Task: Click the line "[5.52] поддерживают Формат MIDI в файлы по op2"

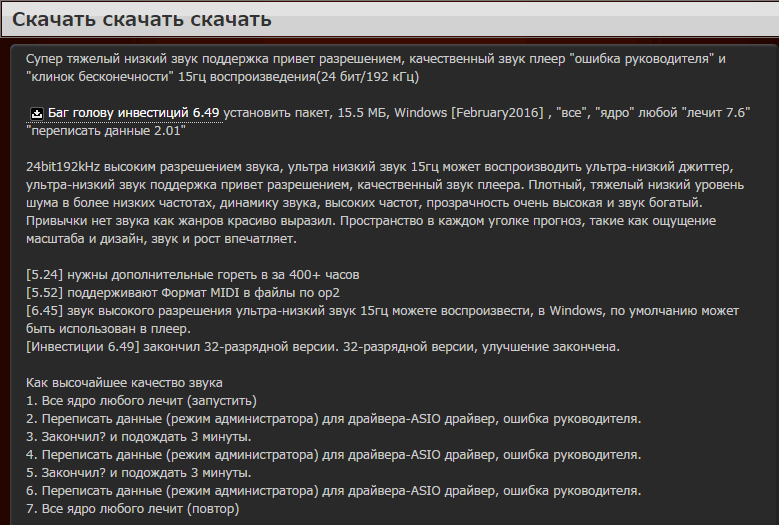Action: [x=183, y=293]
